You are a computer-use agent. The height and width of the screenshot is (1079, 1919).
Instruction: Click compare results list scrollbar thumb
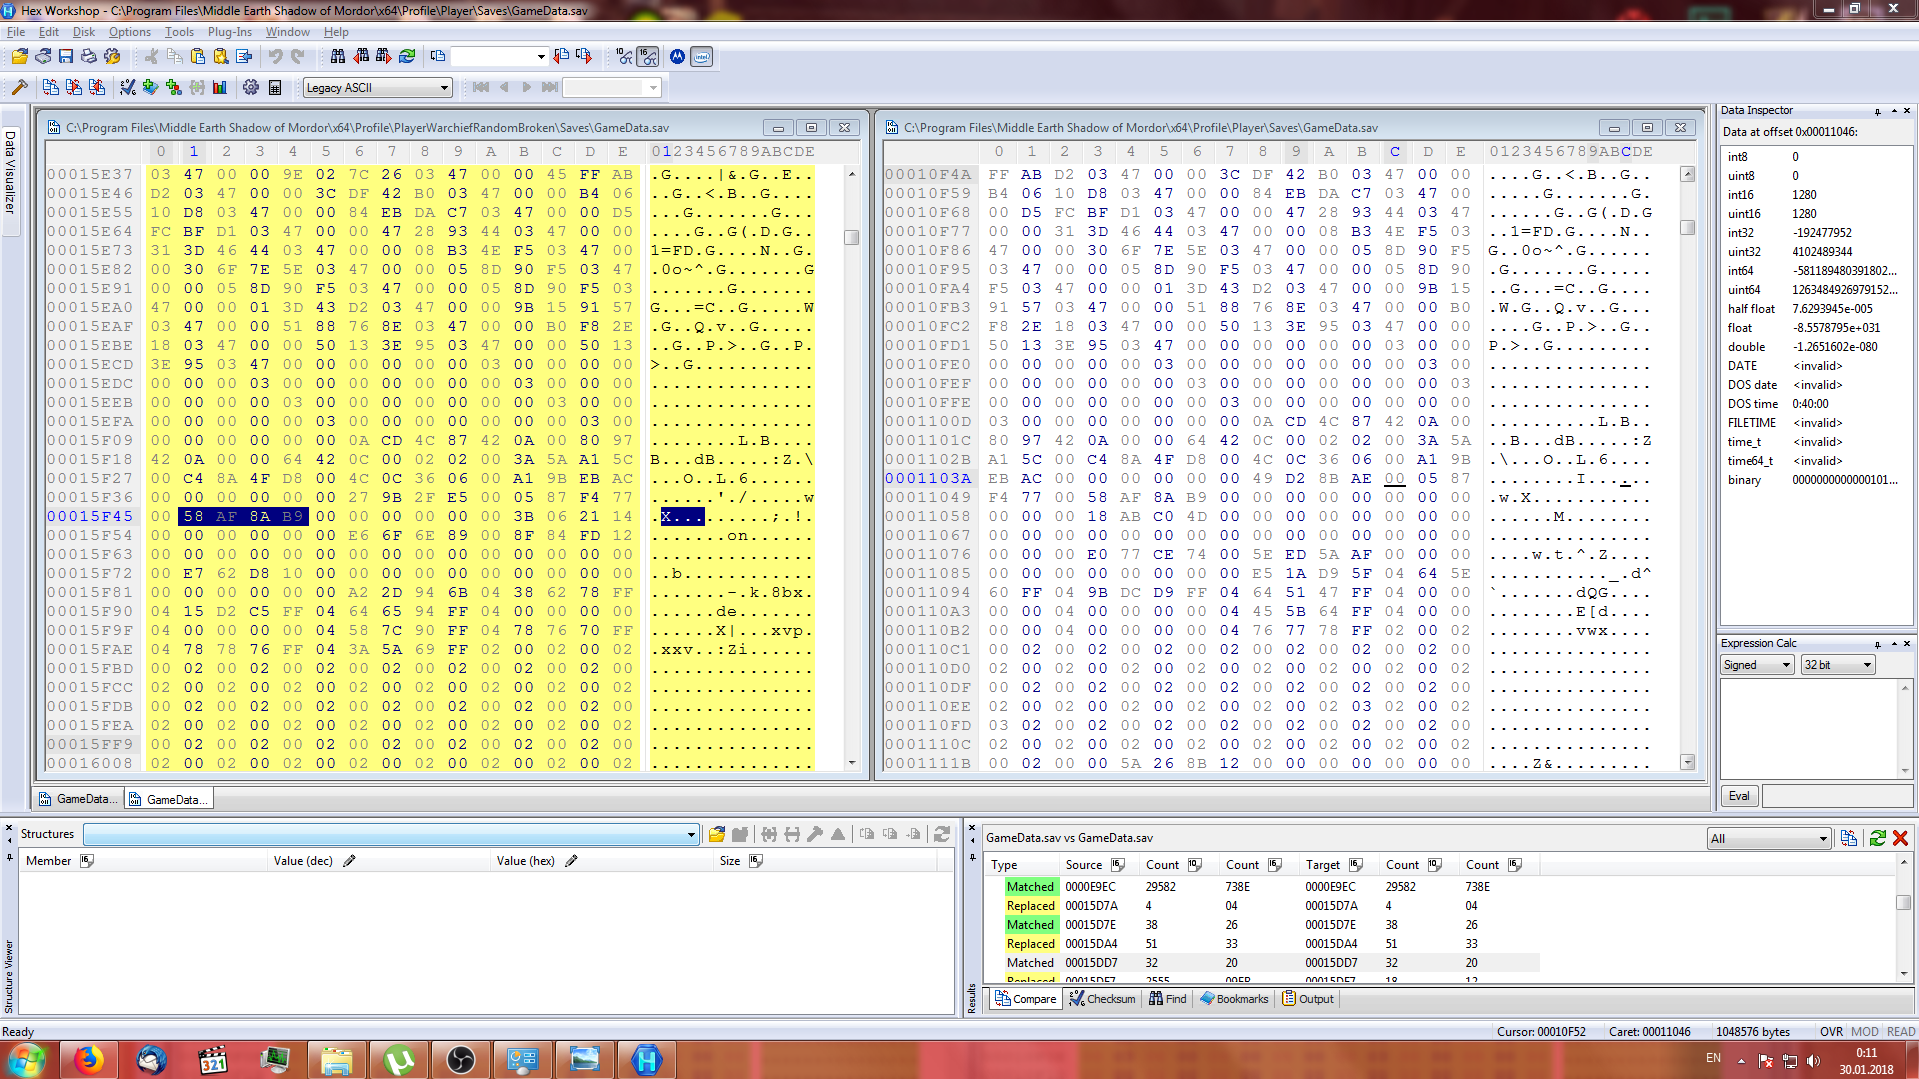[1903, 902]
